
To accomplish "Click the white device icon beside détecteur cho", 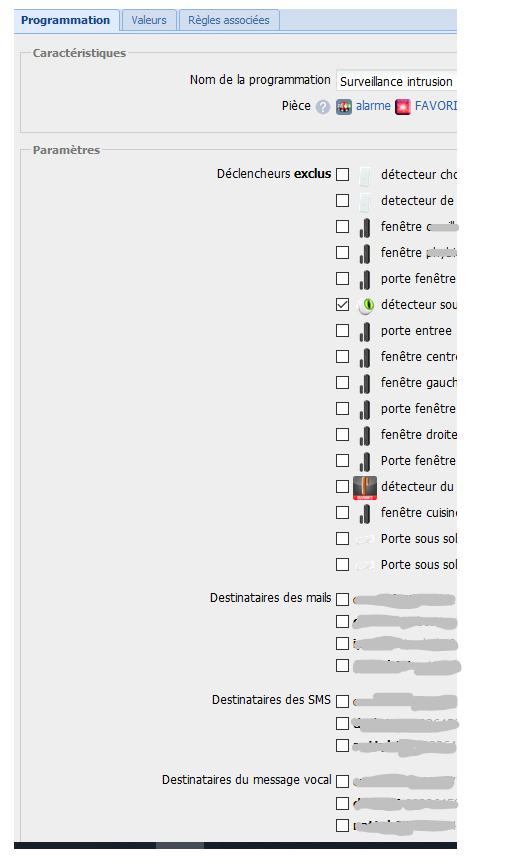I will [x=365, y=175].
